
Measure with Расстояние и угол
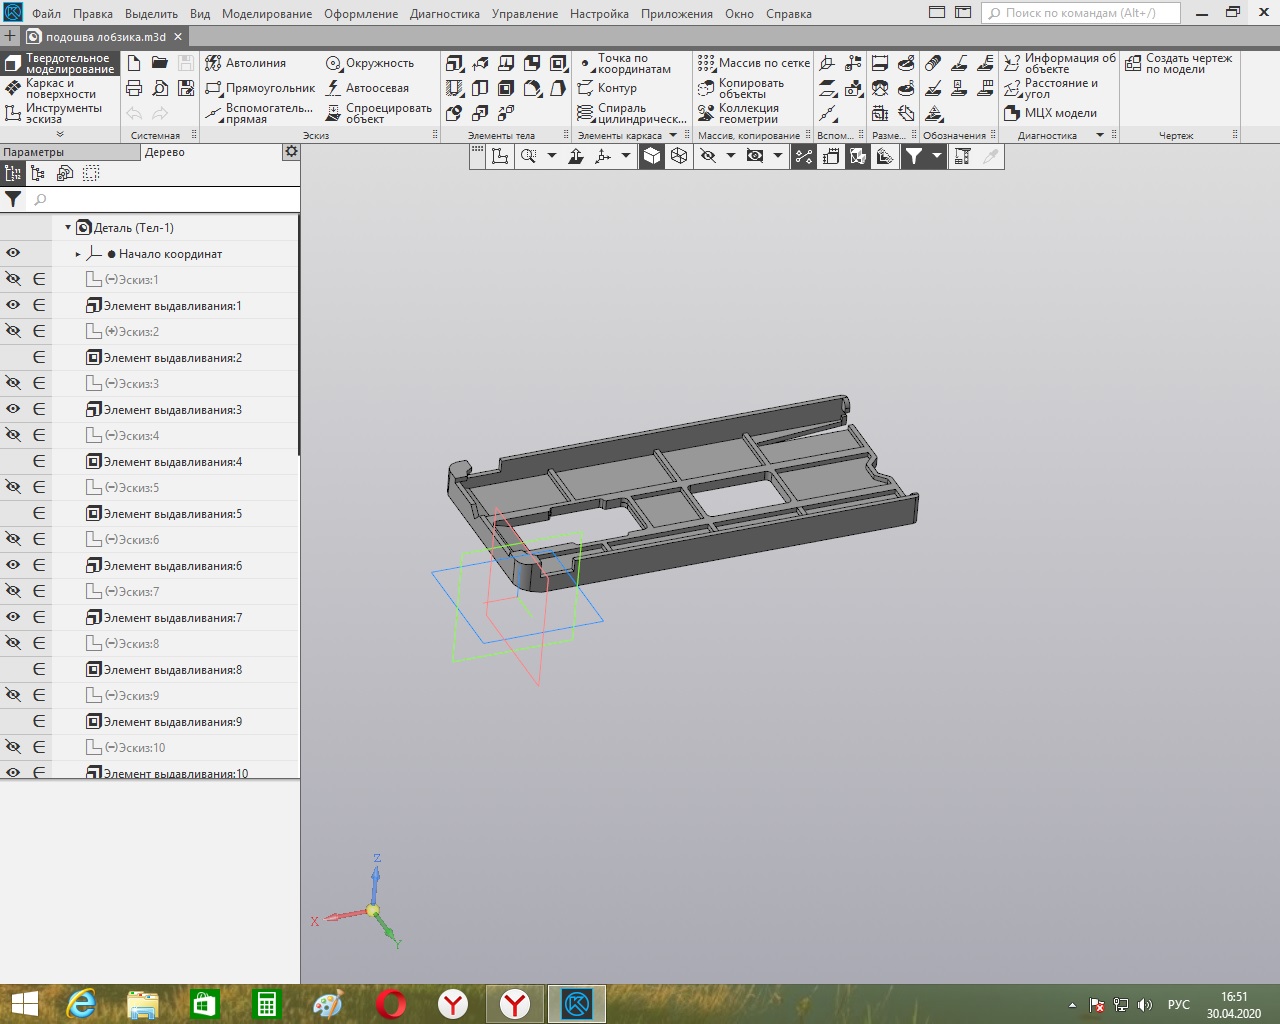pos(1051,88)
